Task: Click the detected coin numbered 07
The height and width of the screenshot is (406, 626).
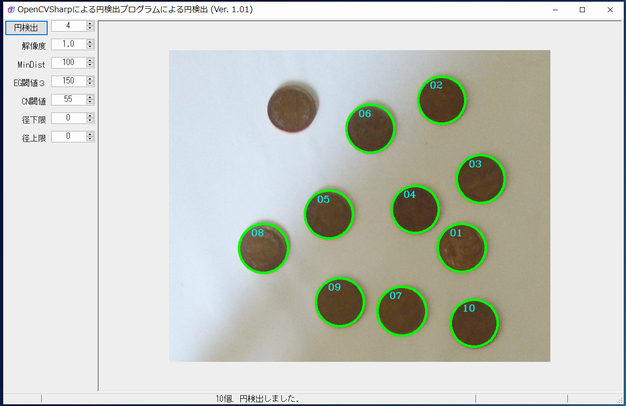Action: (402, 311)
